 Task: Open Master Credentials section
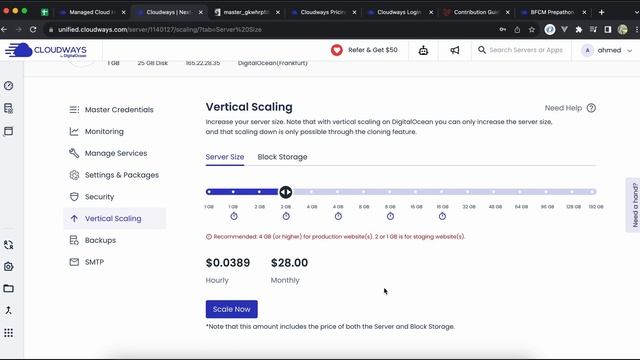click(x=115, y=109)
